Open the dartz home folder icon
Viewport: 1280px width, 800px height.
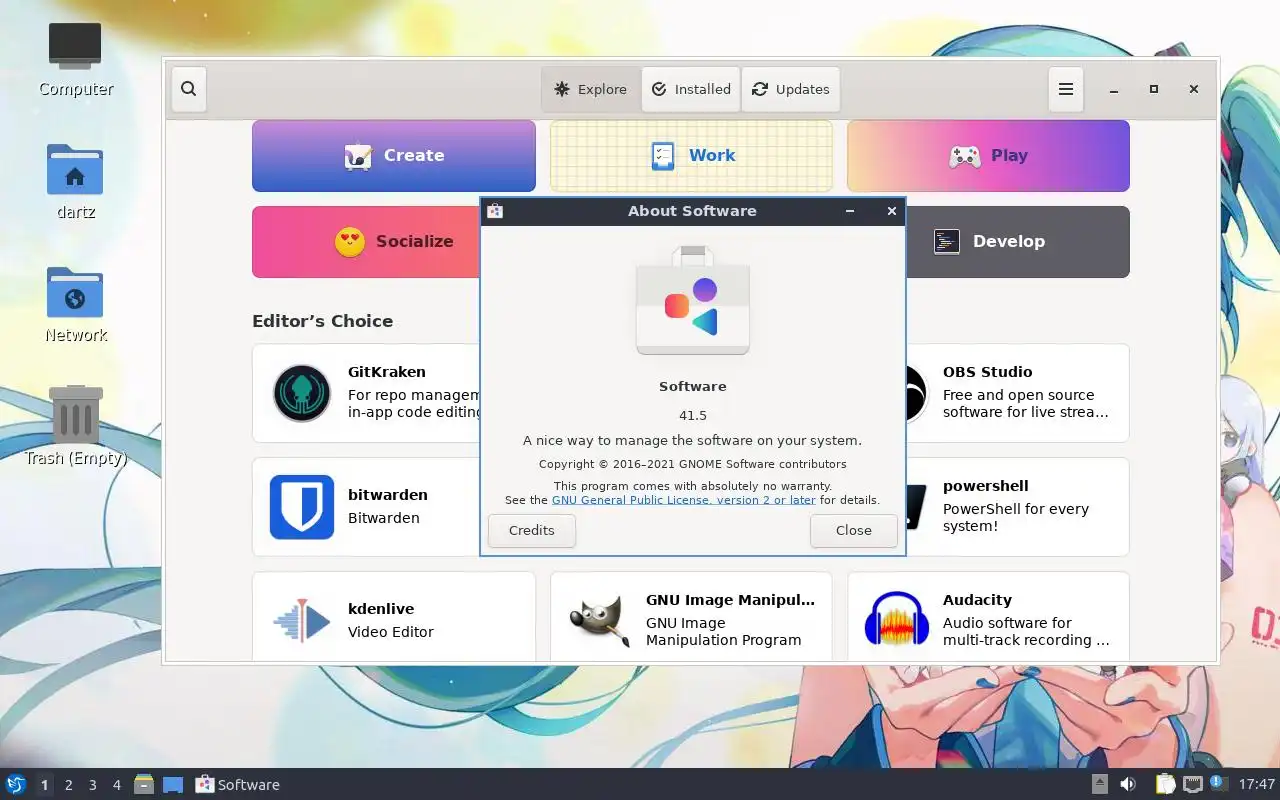pyautogui.click(x=76, y=182)
